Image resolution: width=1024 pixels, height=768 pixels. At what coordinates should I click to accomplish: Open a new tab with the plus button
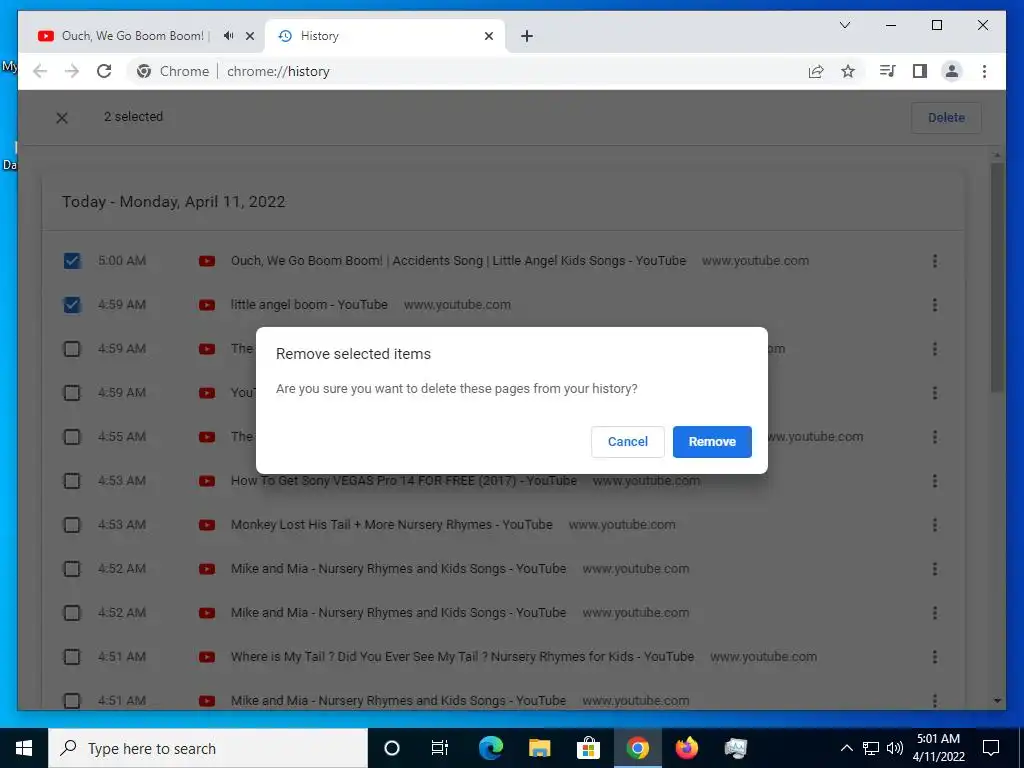(x=527, y=36)
